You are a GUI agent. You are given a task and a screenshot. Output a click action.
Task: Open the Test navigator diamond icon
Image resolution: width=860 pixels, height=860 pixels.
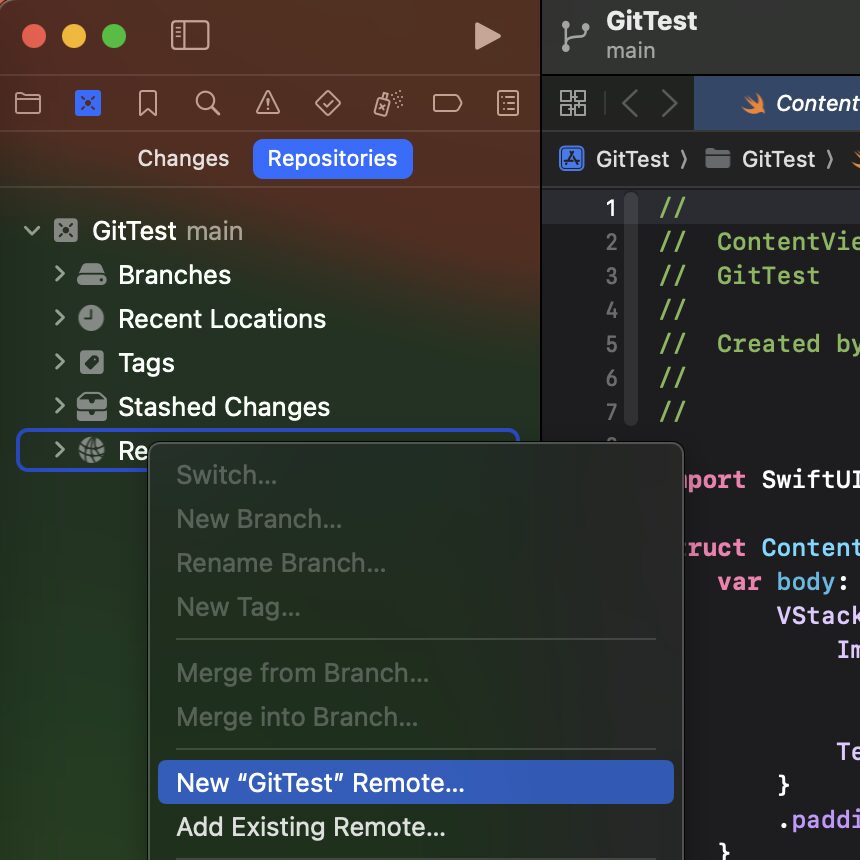(x=327, y=103)
